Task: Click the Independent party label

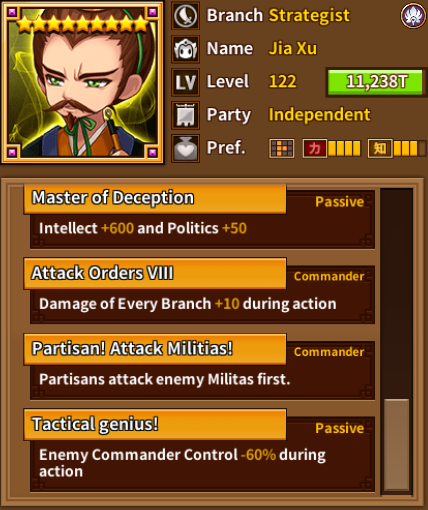Action: (x=319, y=115)
